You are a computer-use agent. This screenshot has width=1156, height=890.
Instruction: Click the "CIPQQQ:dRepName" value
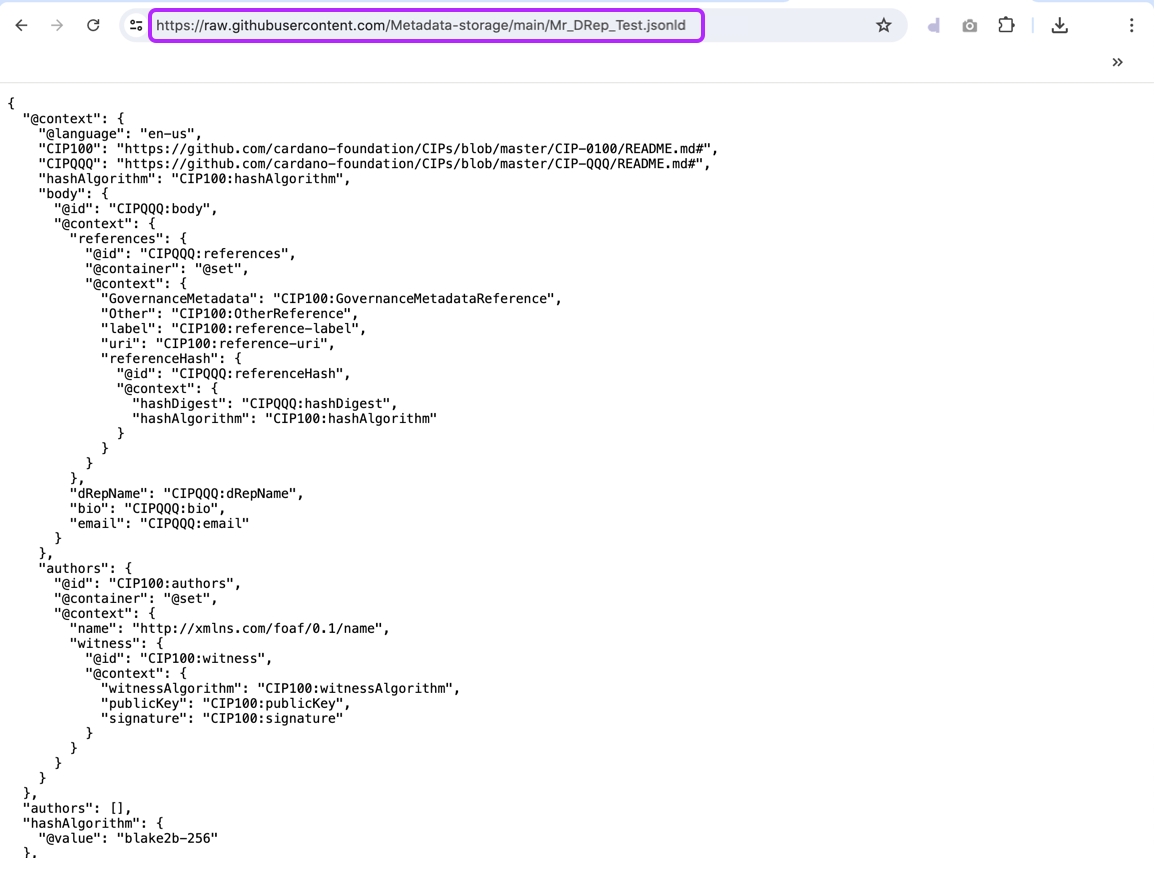click(x=232, y=494)
